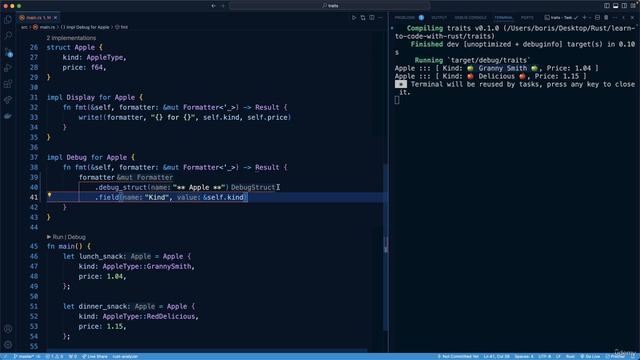Open the Search view in the activity bar
The width and height of the screenshot is (640, 360).
pos(8,36)
